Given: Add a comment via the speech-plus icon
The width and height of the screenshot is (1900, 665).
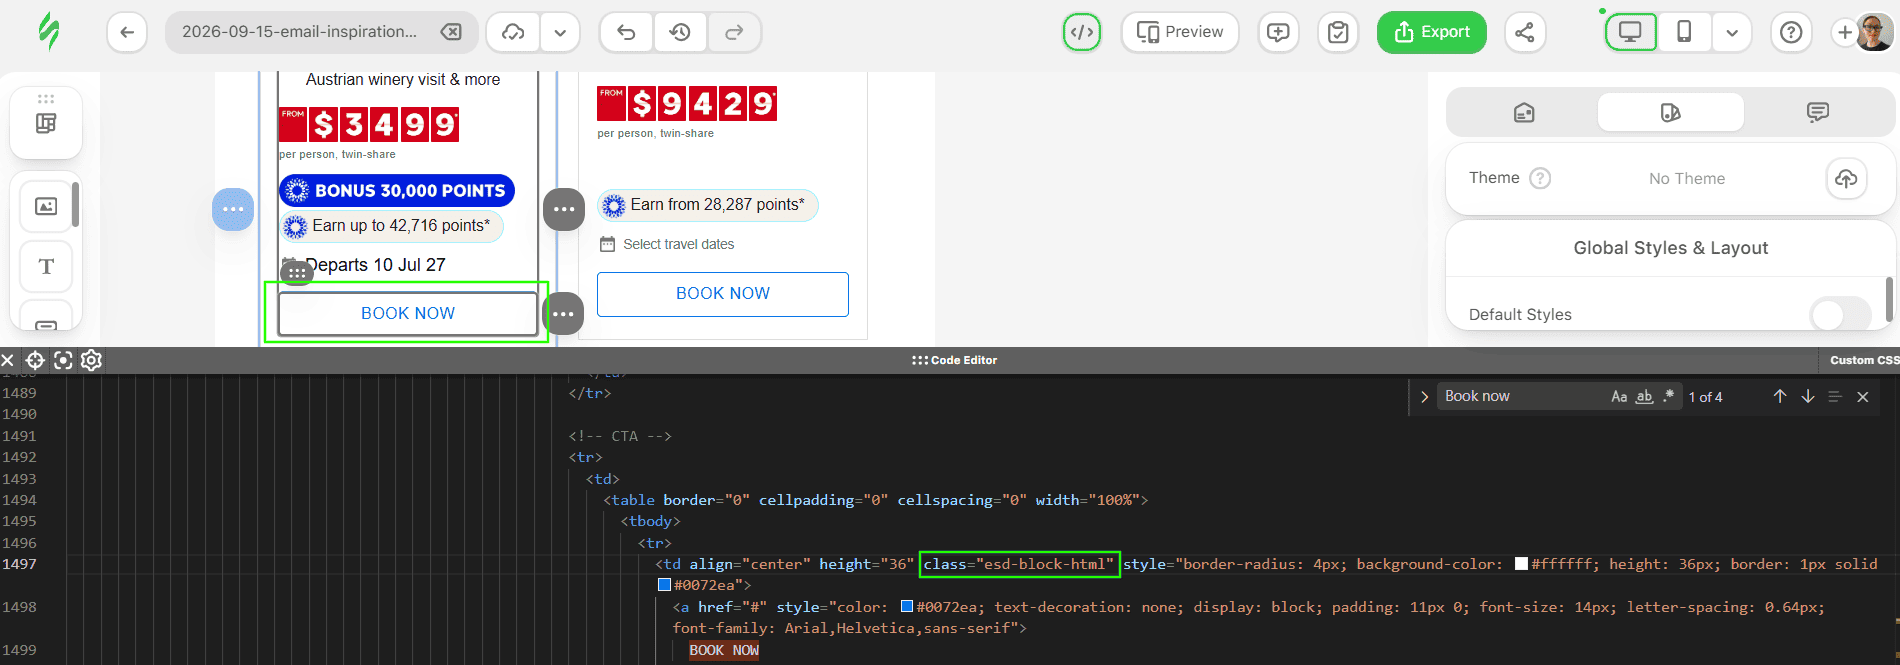Looking at the screenshot, I should pos(1278,32).
